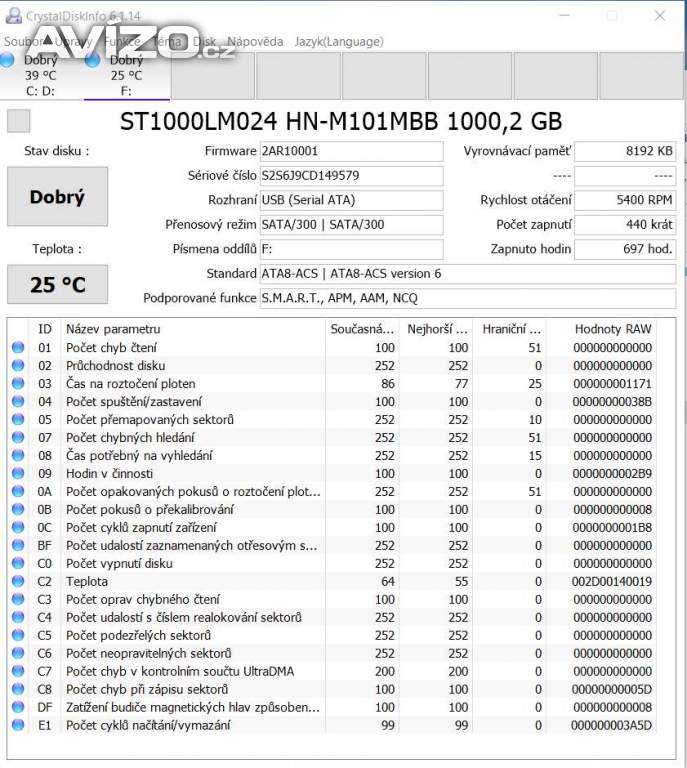
Task: Open the Nápověda menu
Action: pos(255,41)
